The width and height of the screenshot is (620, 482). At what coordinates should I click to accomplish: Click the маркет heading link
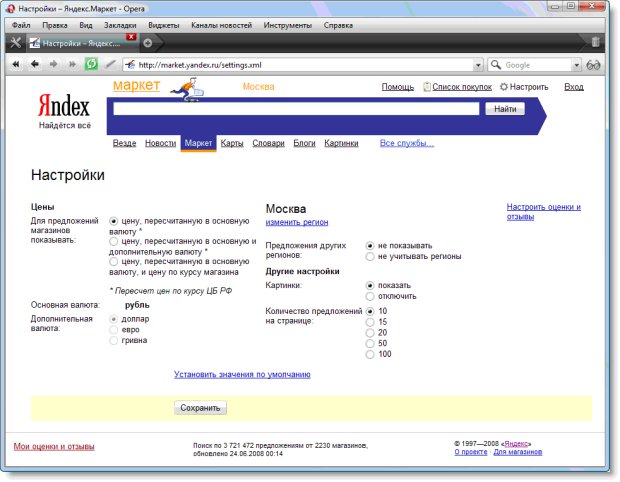click(x=136, y=85)
